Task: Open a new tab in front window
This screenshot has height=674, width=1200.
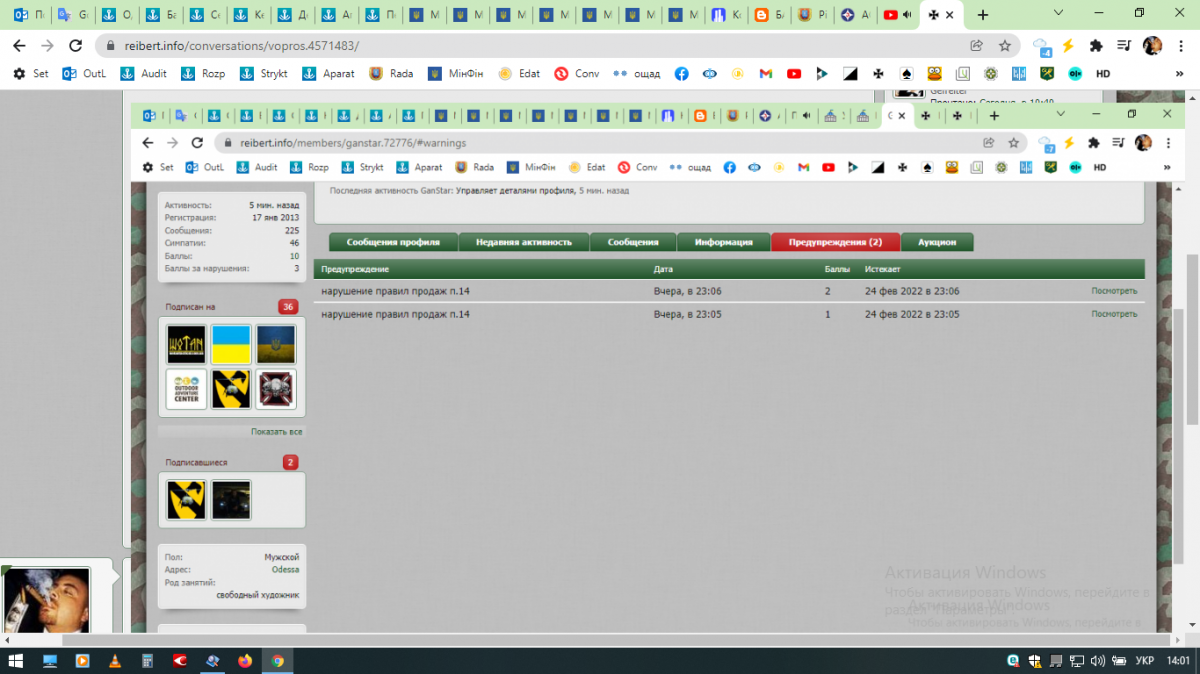Action: coord(994,115)
